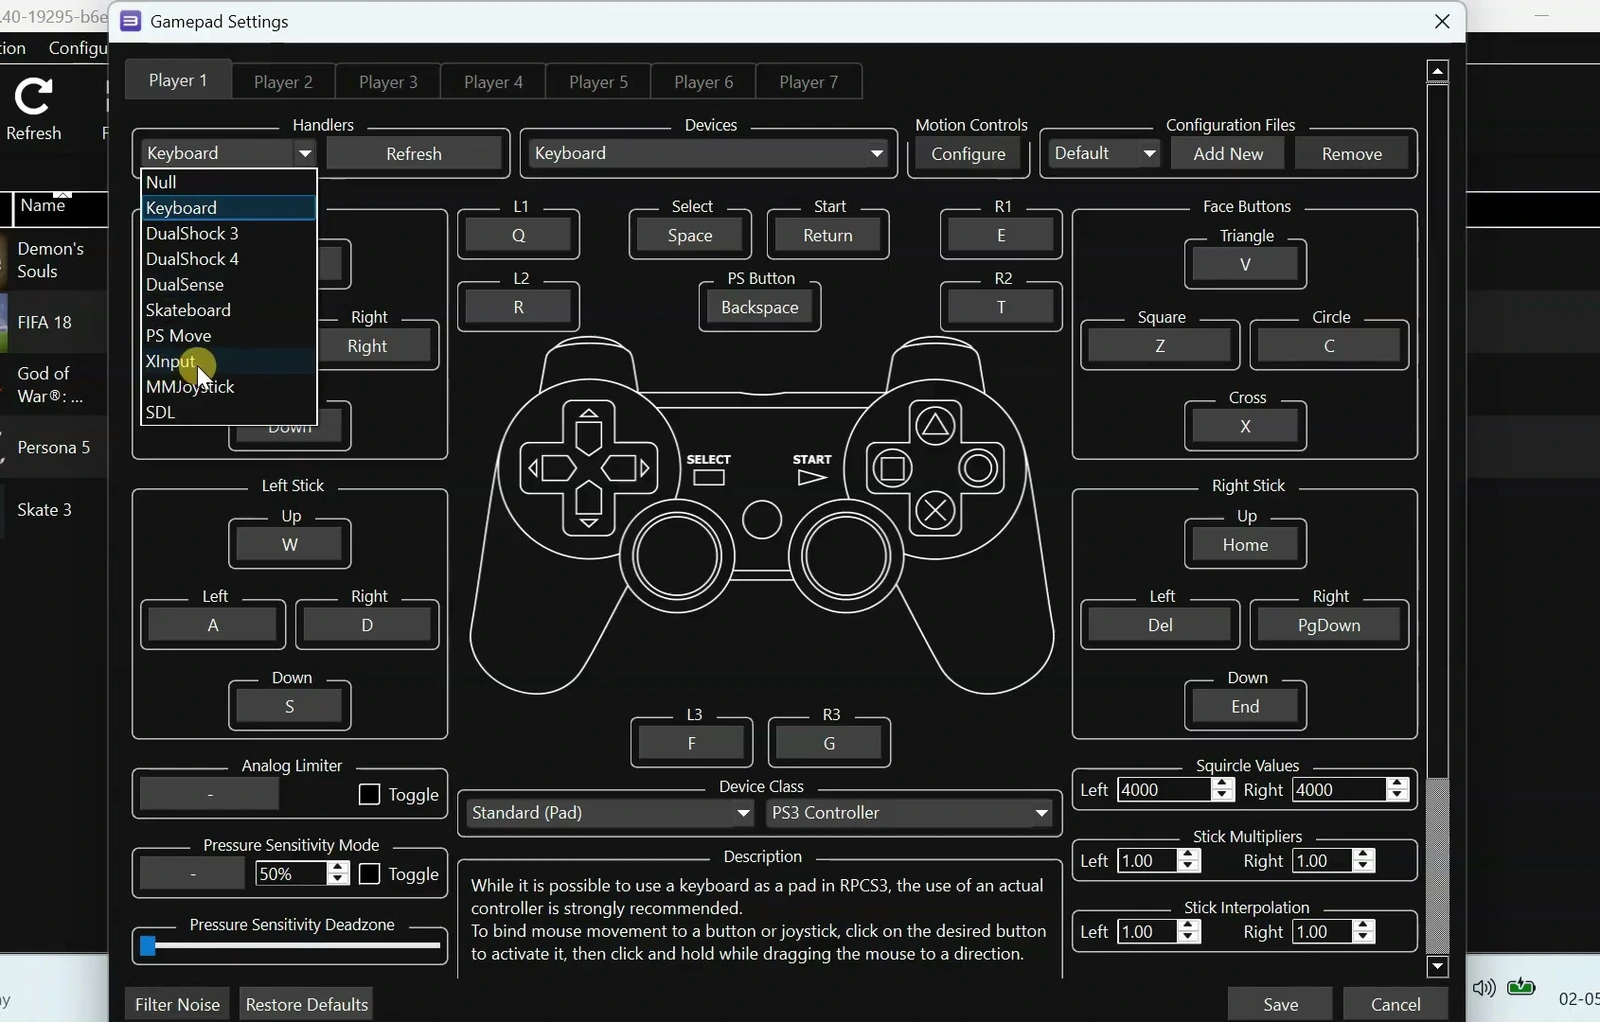Screen dimensions: 1600x1022
Task: Open Motion Controls Configure button
Action: coord(968,154)
